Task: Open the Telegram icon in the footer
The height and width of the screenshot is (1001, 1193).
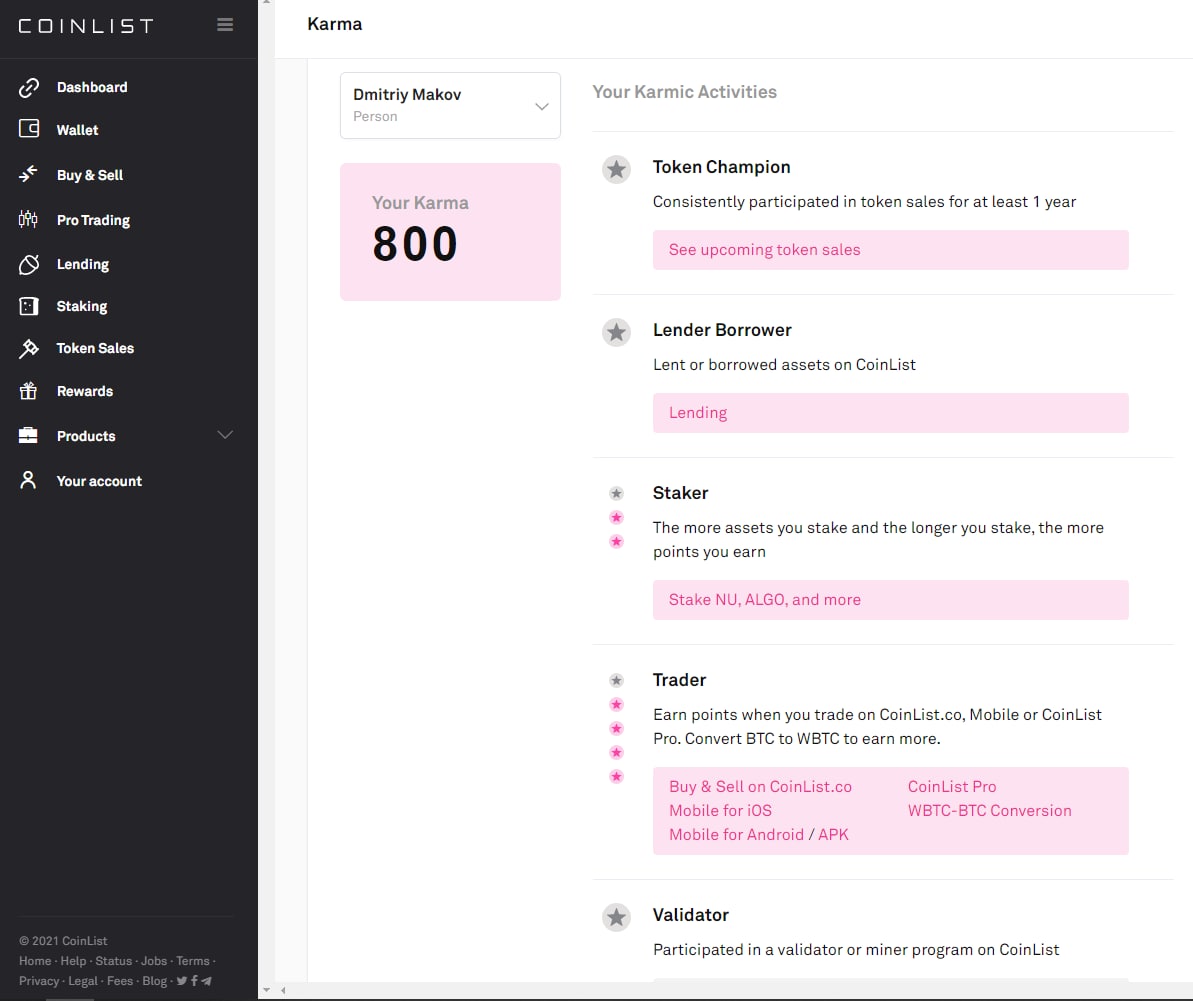Action: [206, 980]
